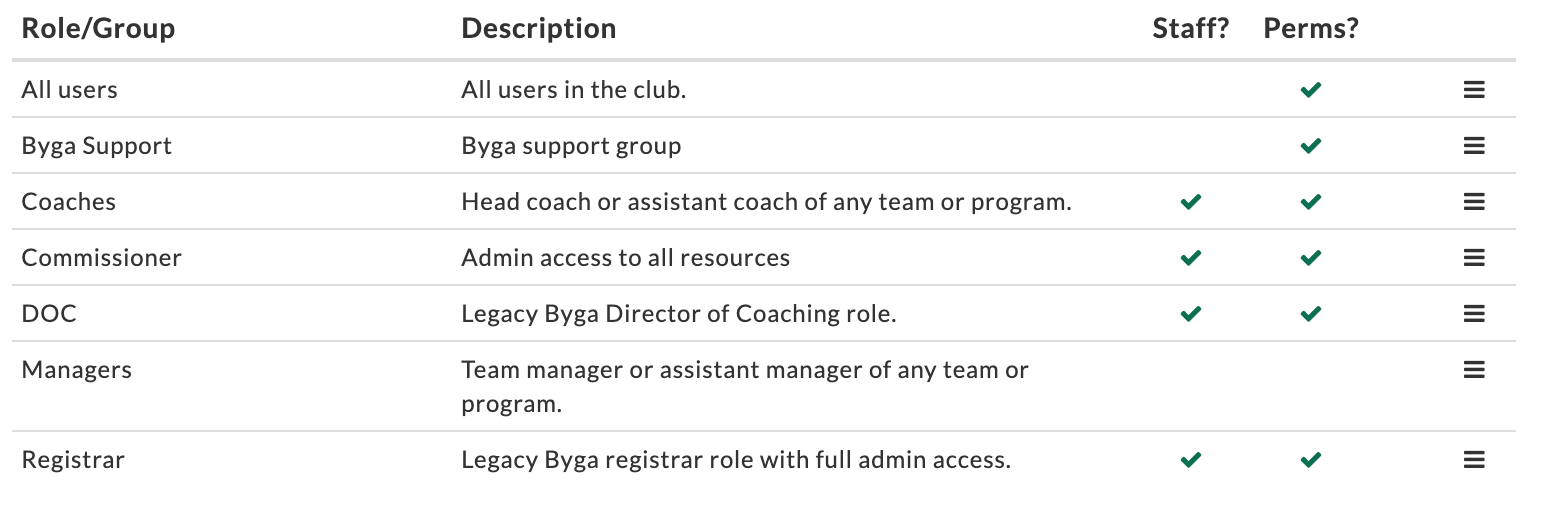Image resolution: width=1548 pixels, height=524 pixels.
Task: Click the Perms checkmark for All users
Action: click(x=1311, y=90)
